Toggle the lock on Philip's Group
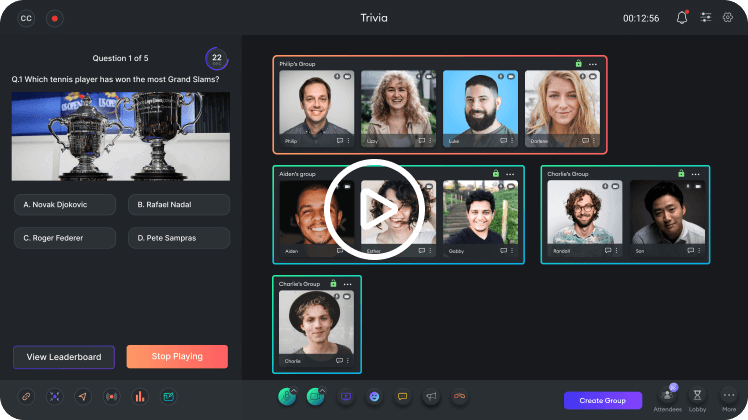748x420 pixels. coord(578,63)
